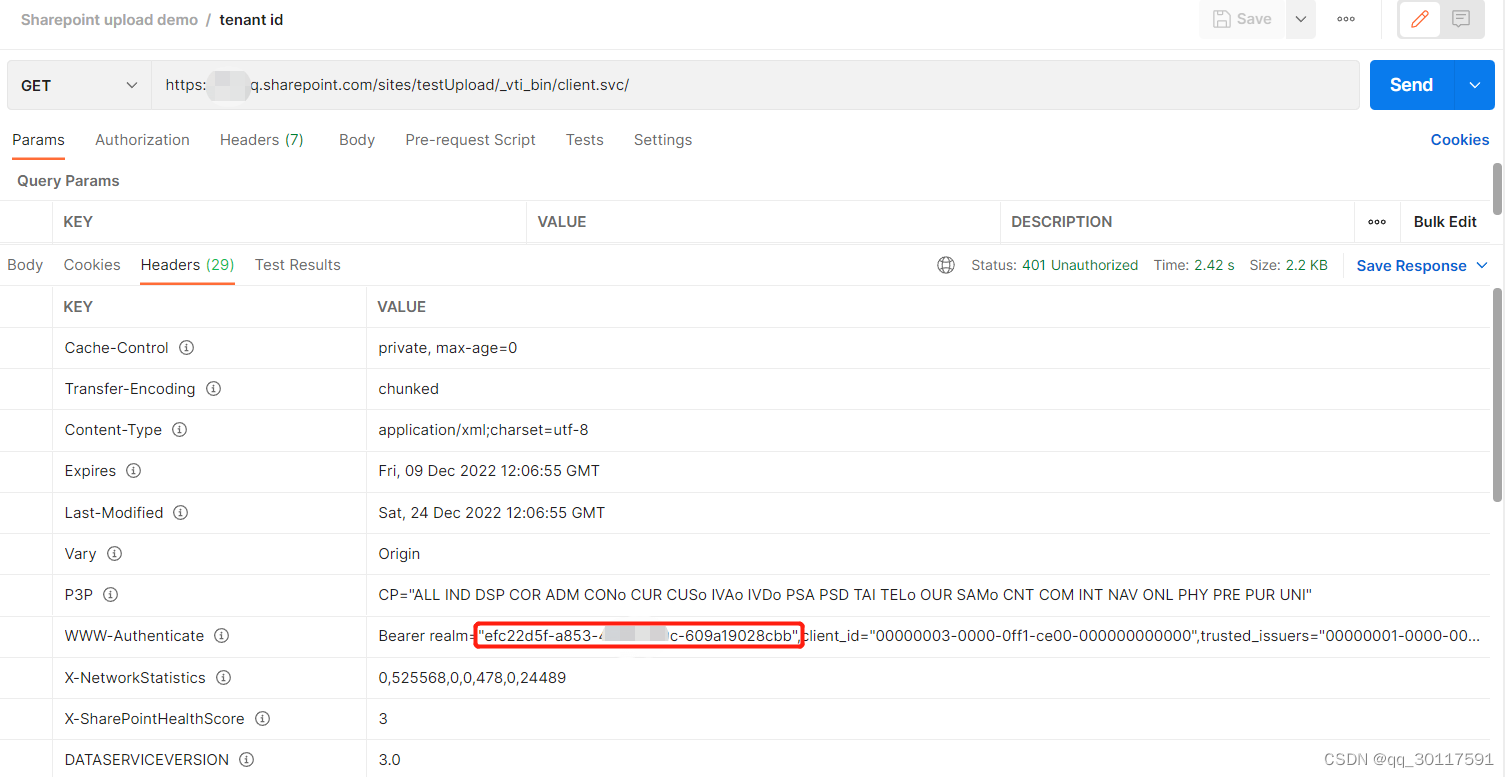Viewport: 1509px width, 777px height.
Task: Open the request Headers (7) tab
Action: 262,140
